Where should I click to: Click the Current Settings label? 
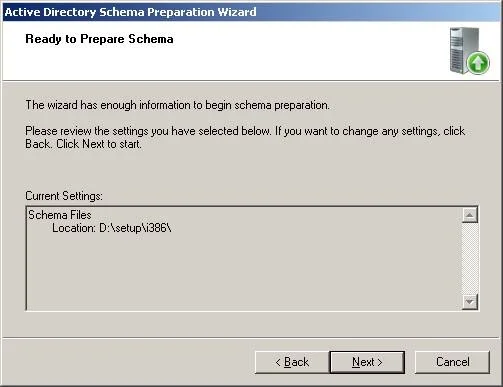tap(64, 196)
